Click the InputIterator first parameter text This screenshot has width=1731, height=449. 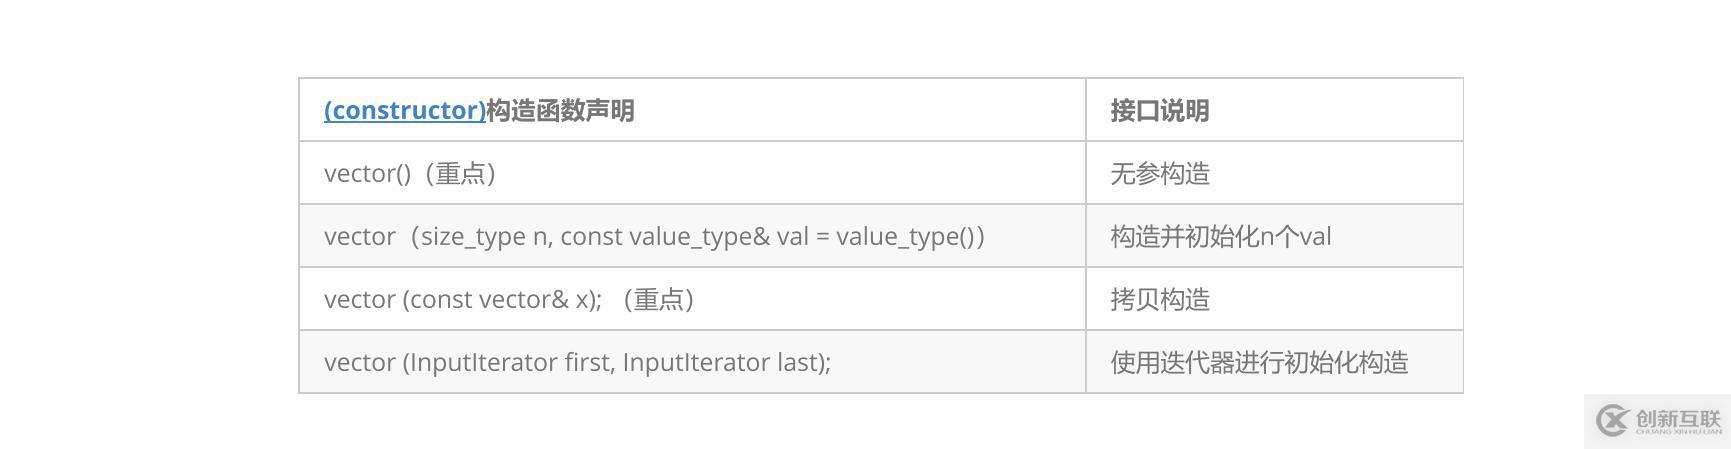[509, 362]
